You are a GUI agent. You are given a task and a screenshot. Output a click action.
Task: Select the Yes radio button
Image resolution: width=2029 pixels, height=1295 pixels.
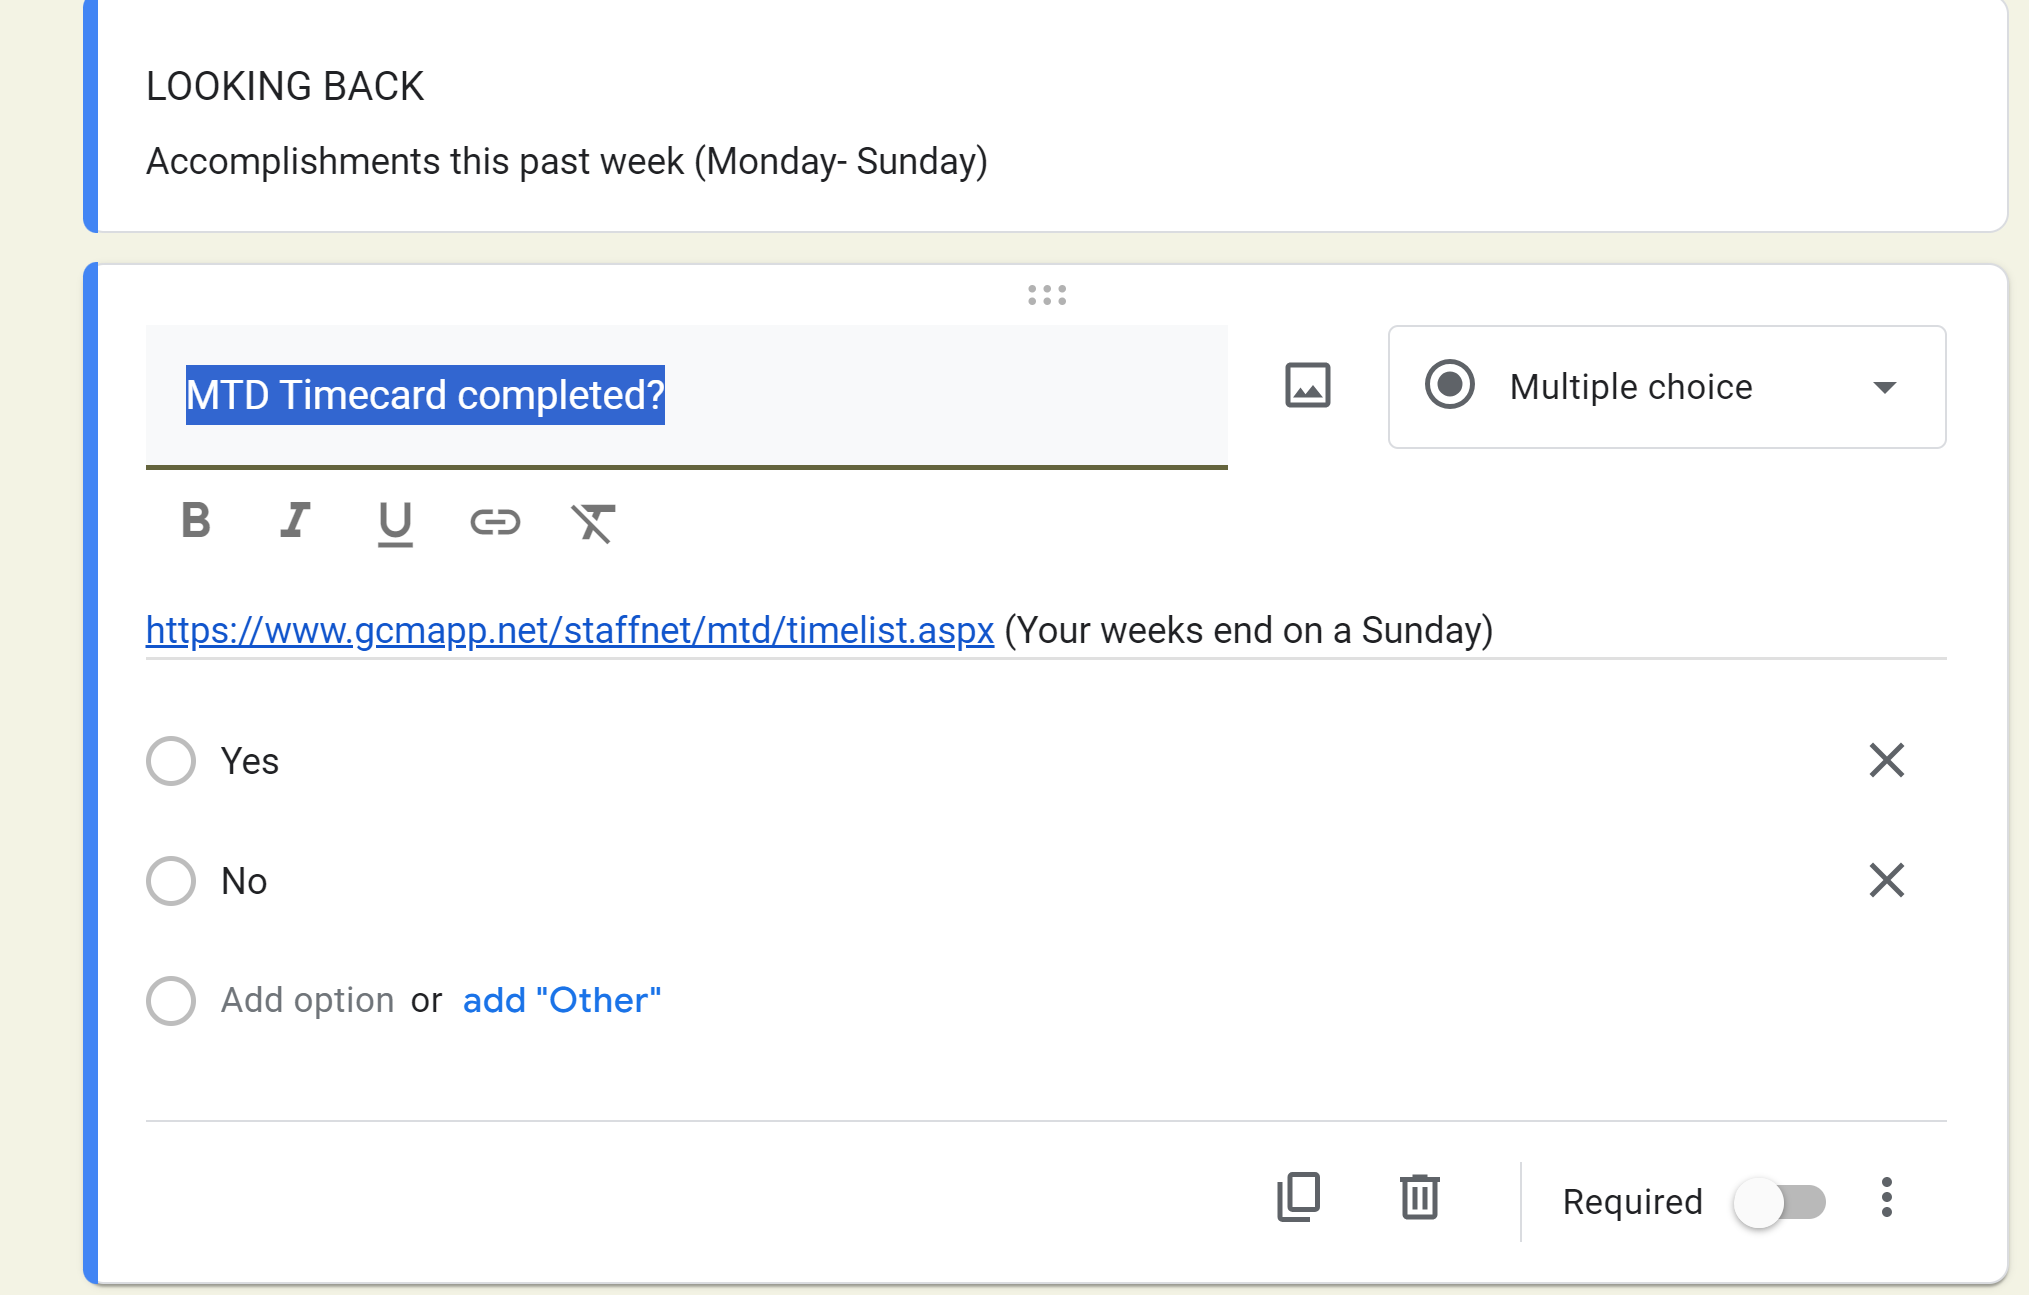click(171, 761)
